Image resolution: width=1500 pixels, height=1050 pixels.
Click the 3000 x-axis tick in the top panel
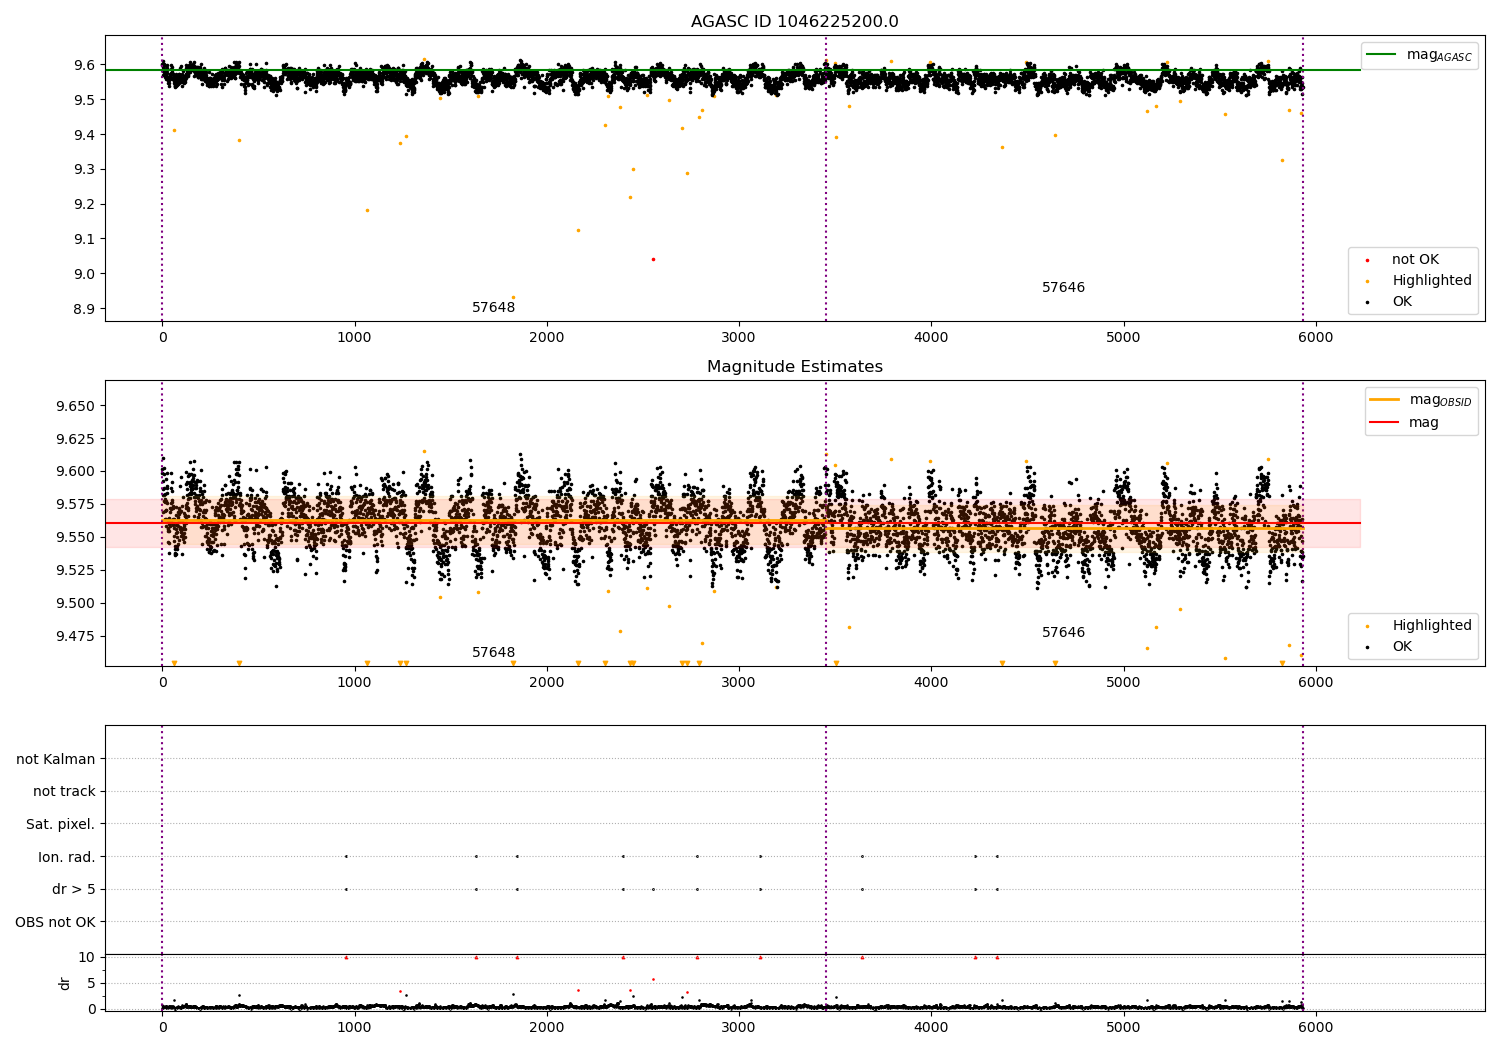coord(739,338)
